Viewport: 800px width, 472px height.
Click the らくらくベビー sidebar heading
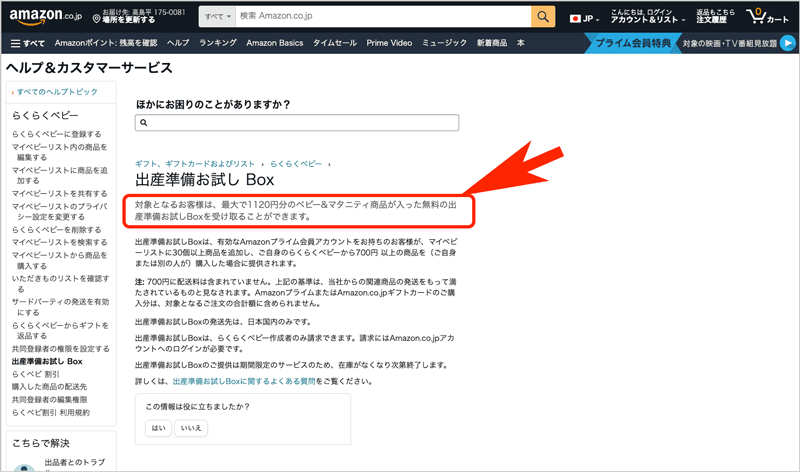coord(45,115)
